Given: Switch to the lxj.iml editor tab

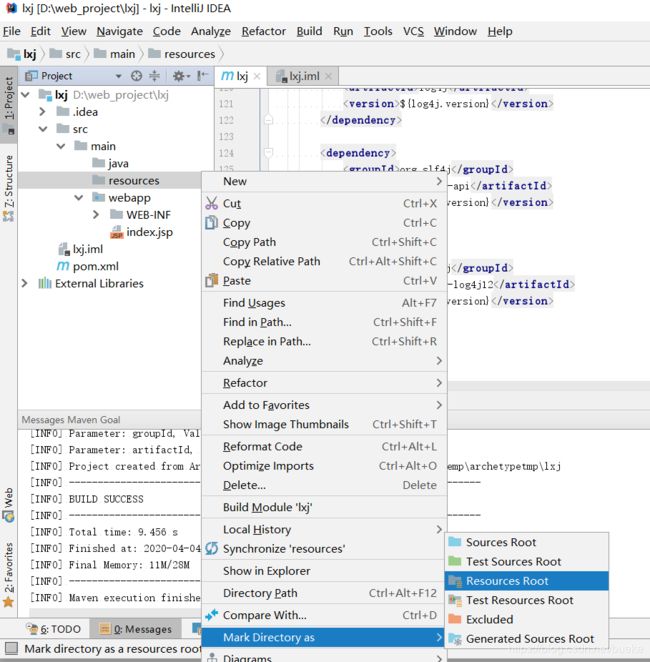Looking at the screenshot, I should click(303, 76).
